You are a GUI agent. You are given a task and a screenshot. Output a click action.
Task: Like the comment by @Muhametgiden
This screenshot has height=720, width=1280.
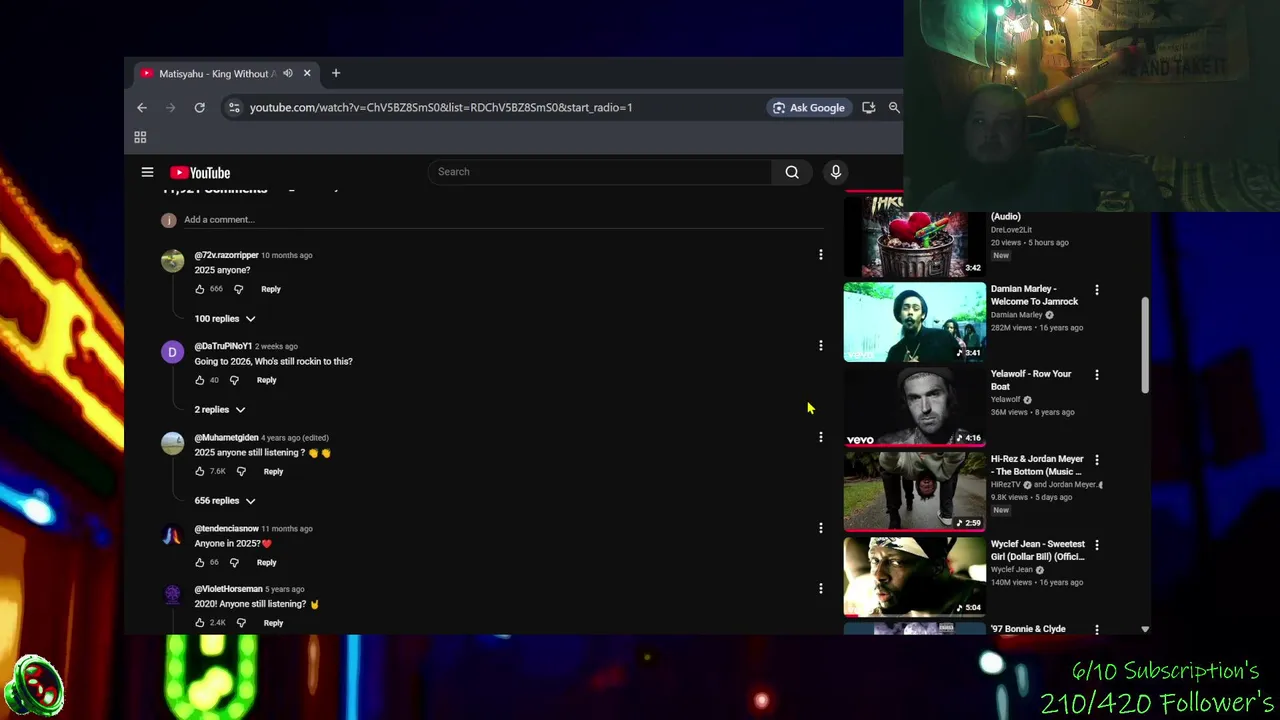200,471
